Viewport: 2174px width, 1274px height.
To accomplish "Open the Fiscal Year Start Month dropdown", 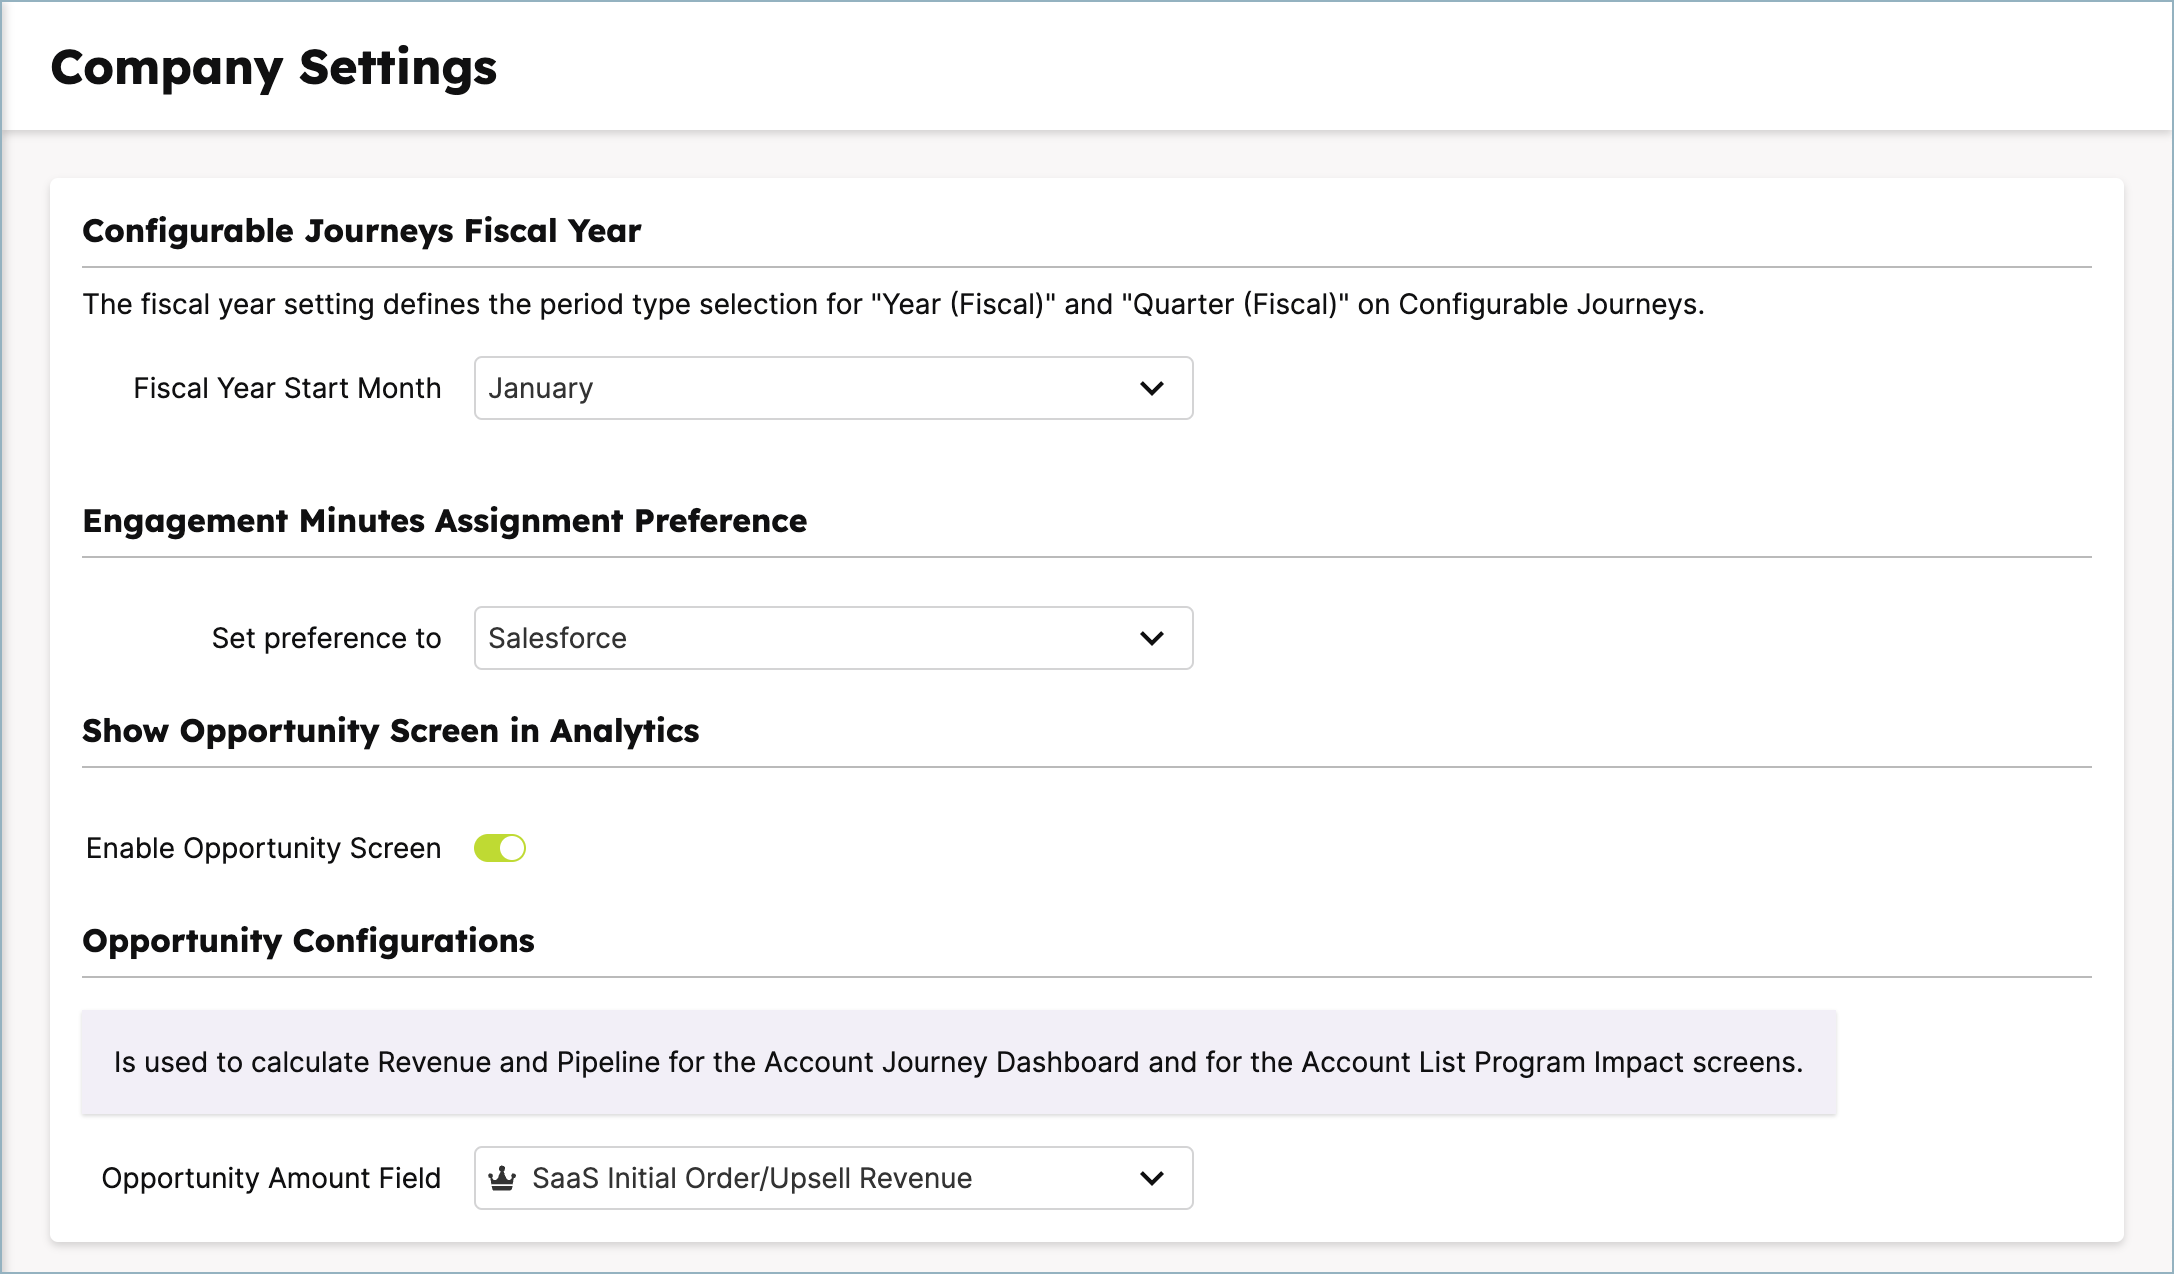I will coord(833,388).
